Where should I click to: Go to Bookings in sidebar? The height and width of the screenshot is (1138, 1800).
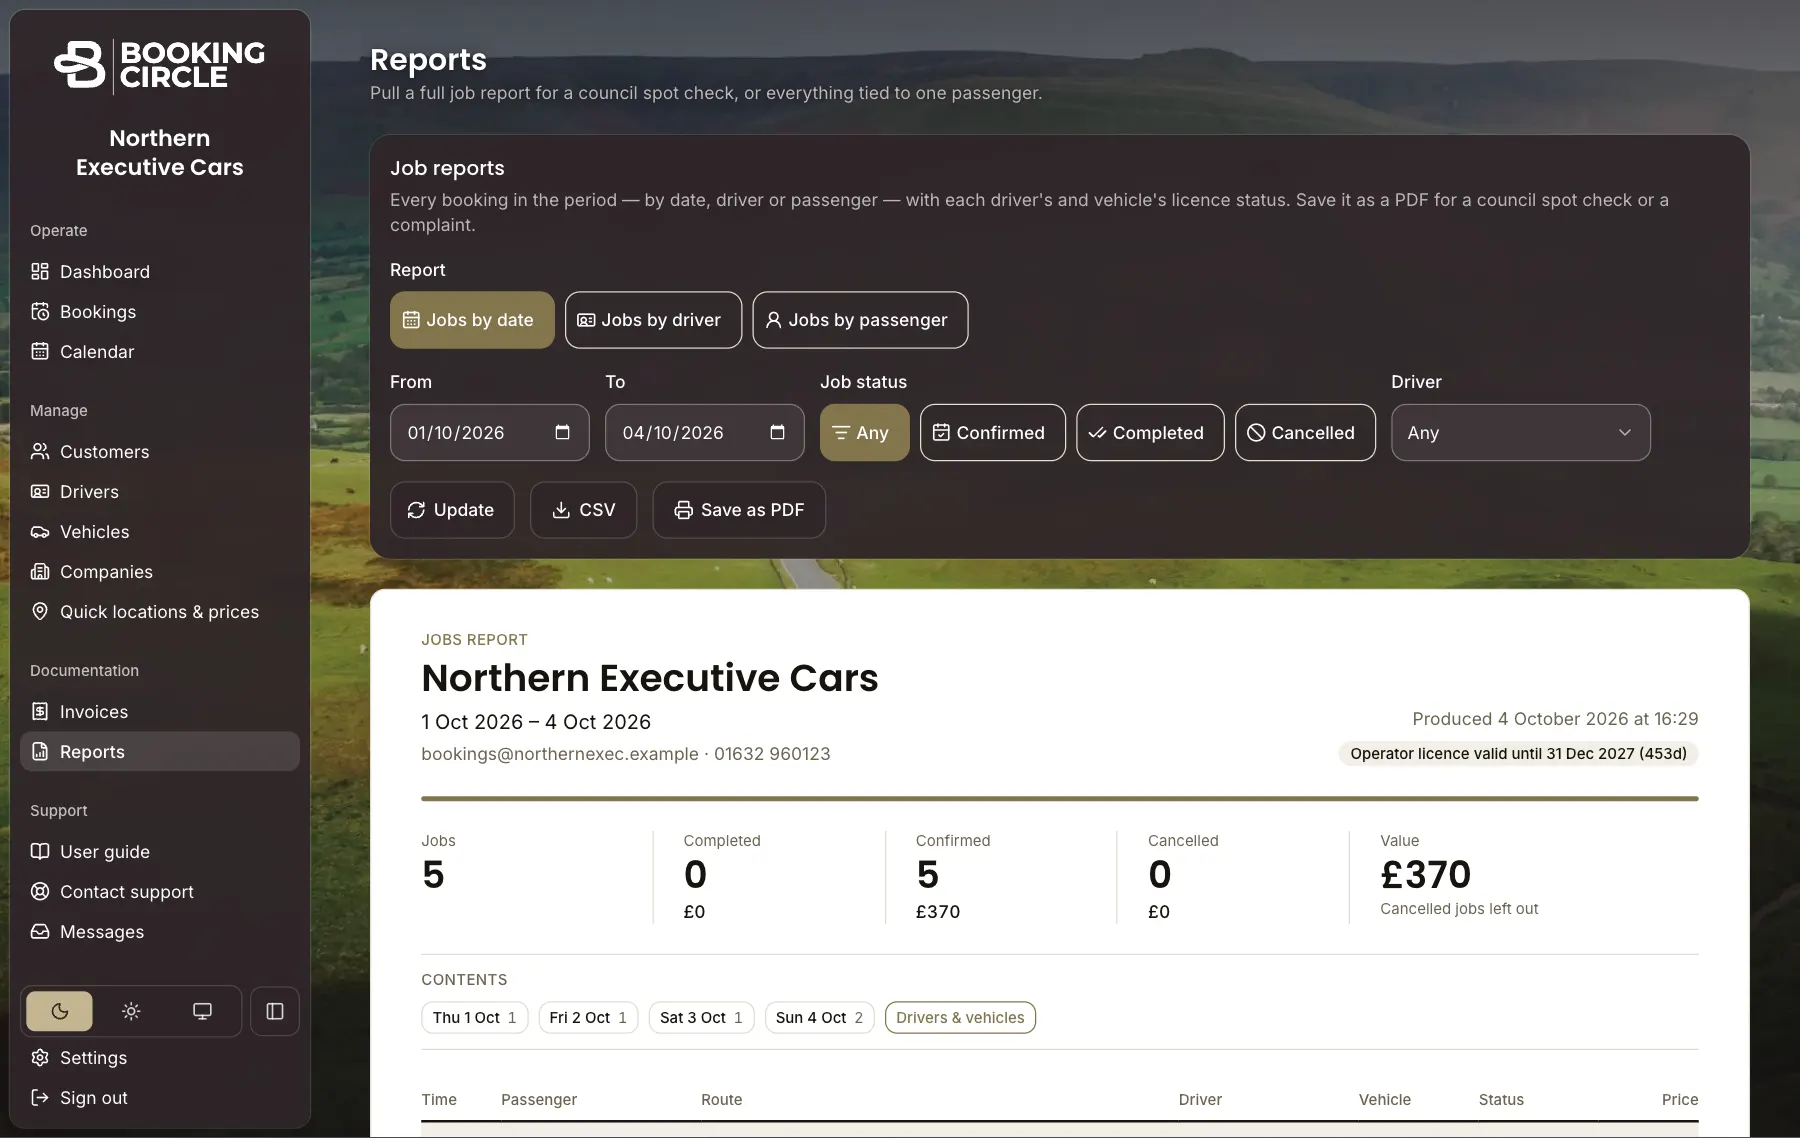tap(160, 312)
